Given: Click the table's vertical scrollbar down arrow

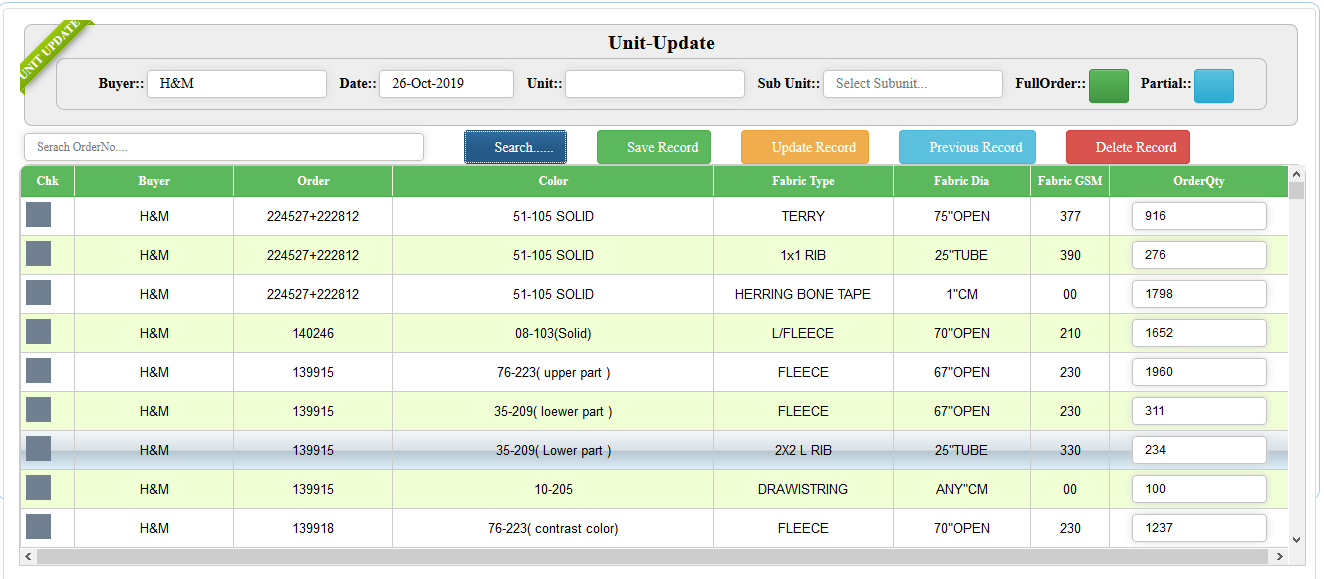Looking at the screenshot, I should [1296, 540].
